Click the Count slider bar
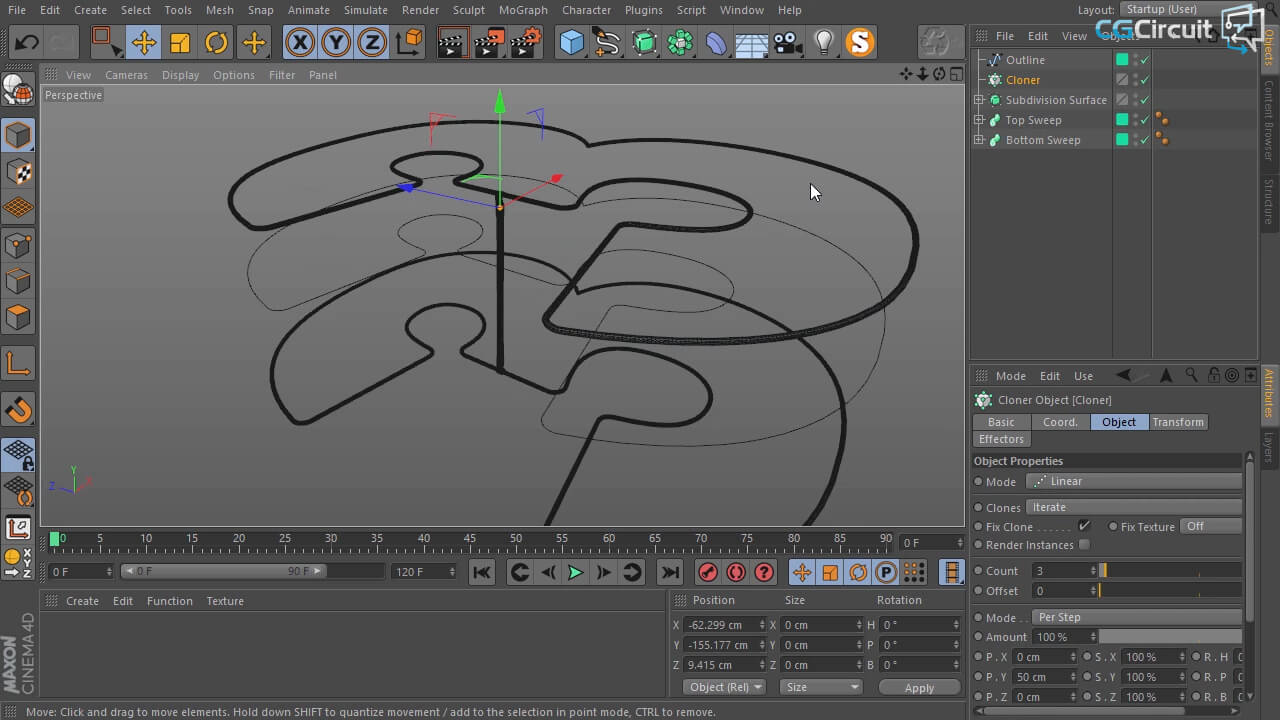1280x720 pixels. coord(1169,571)
